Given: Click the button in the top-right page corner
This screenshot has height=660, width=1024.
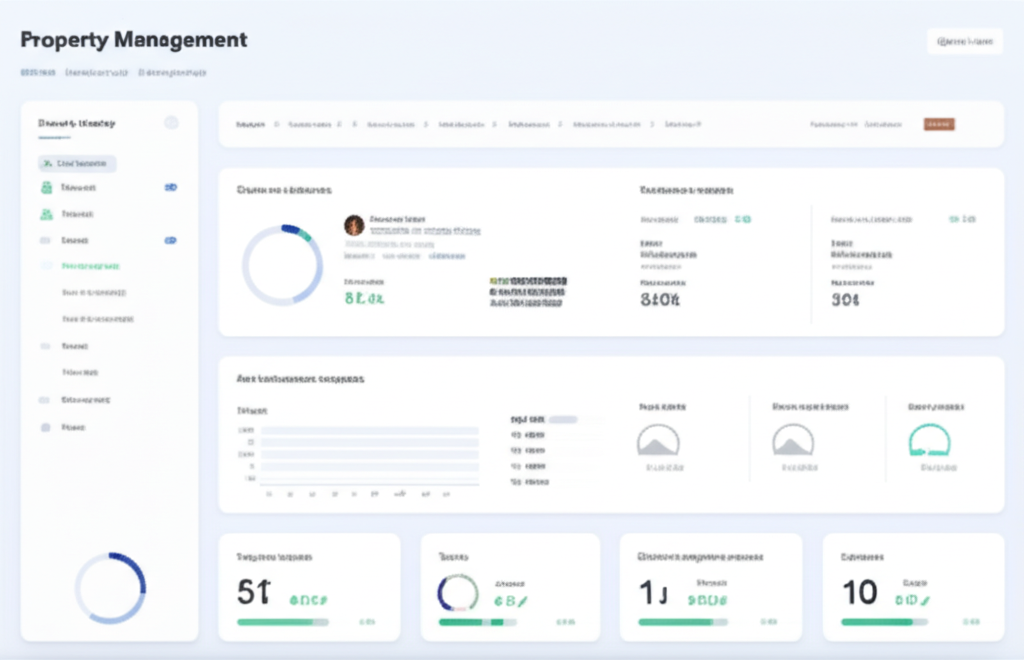Looking at the screenshot, I should click(x=964, y=41).
